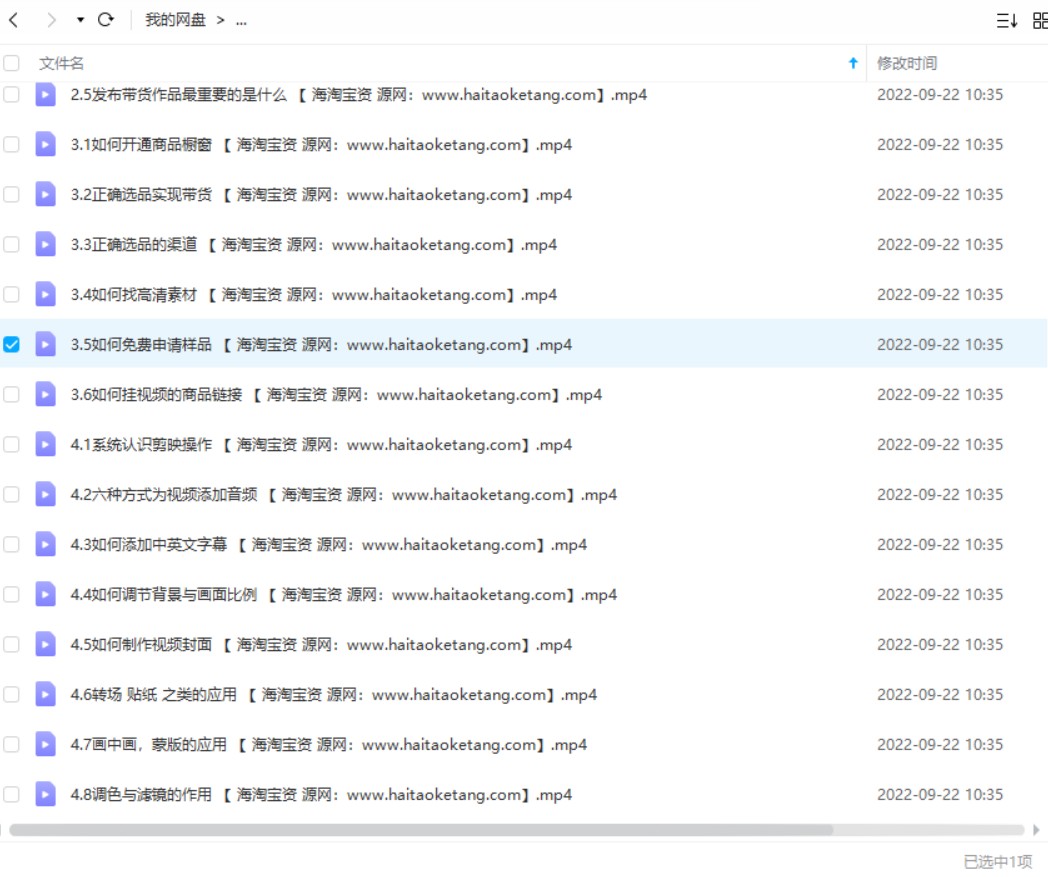The height and width of the screenshot is (877, 1048).
Task: Check the box for 4.2六种方式为视频添加音频
Action: 11,495
